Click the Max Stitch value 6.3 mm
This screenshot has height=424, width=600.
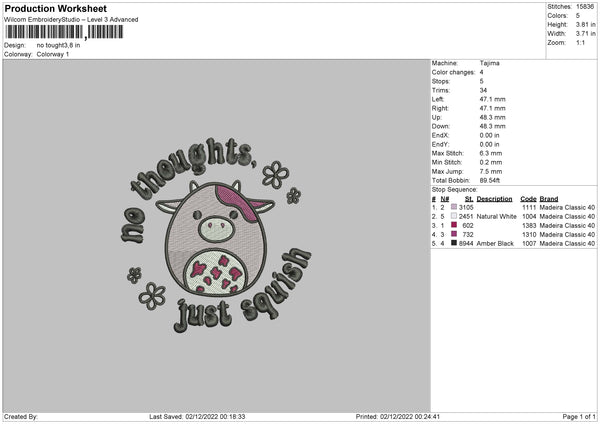(x=491, y=153)
